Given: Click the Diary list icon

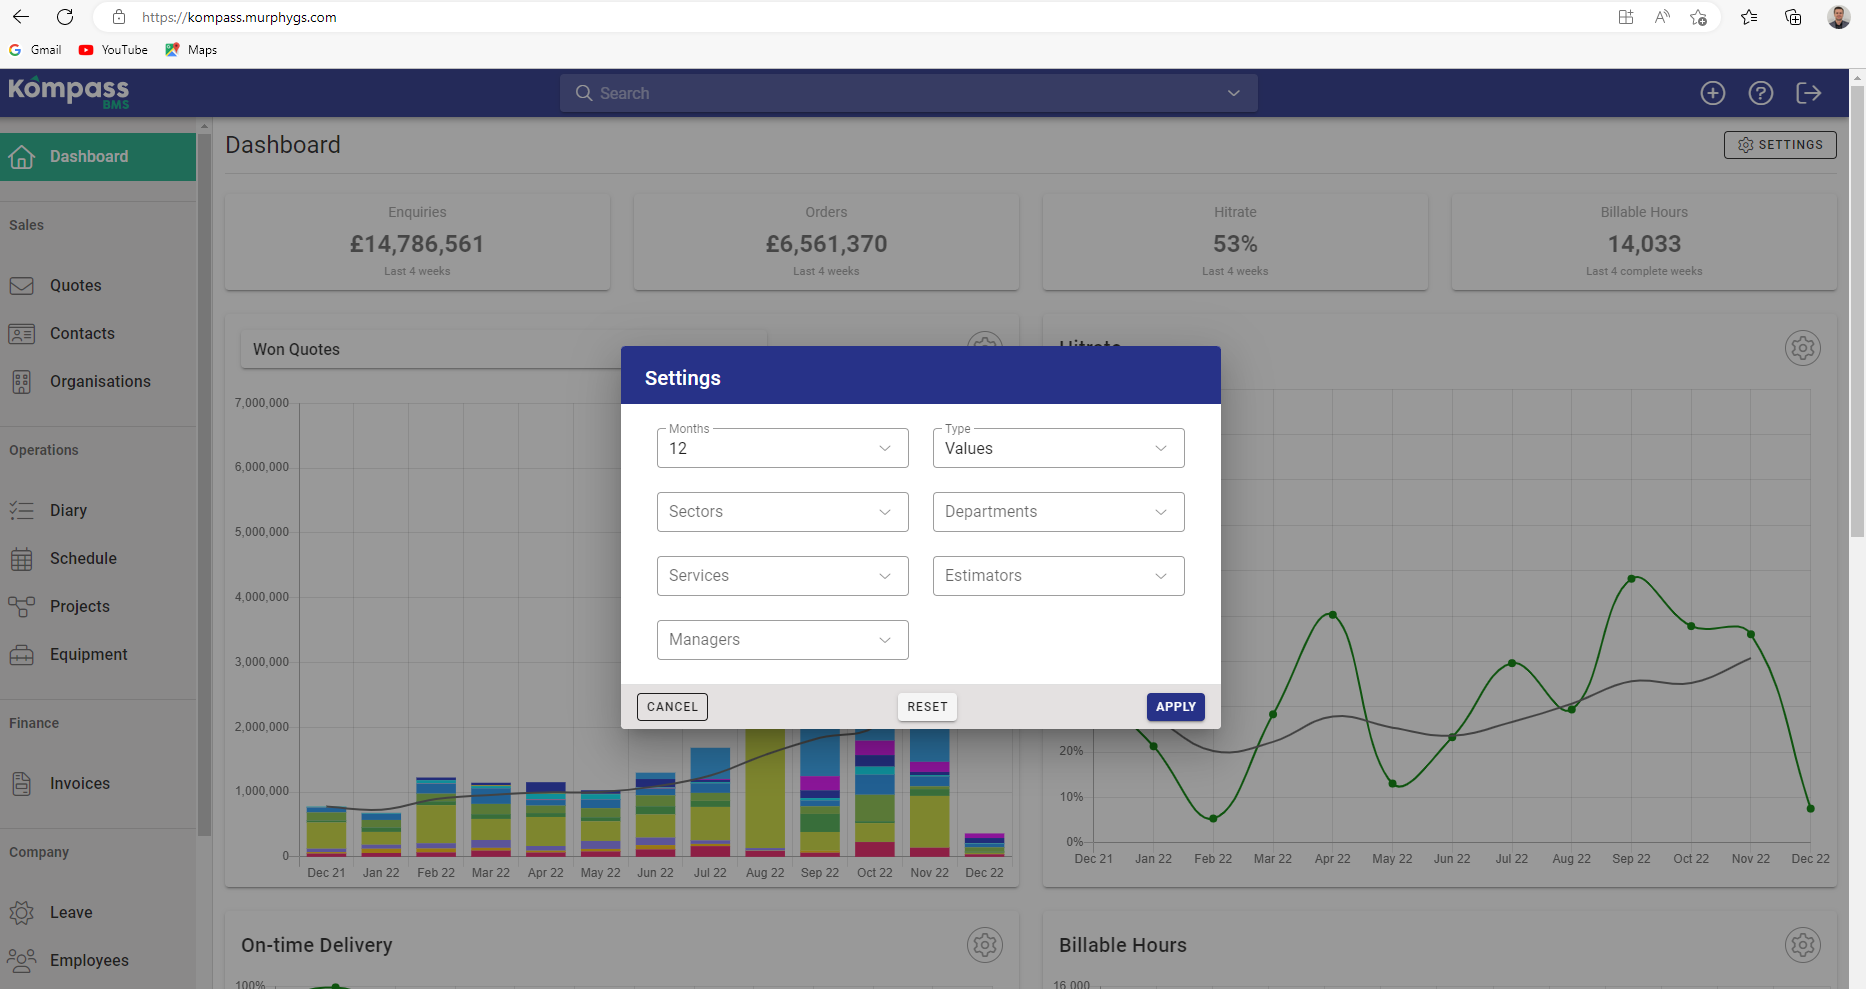Looking at the screenshot, I should 21,511.
